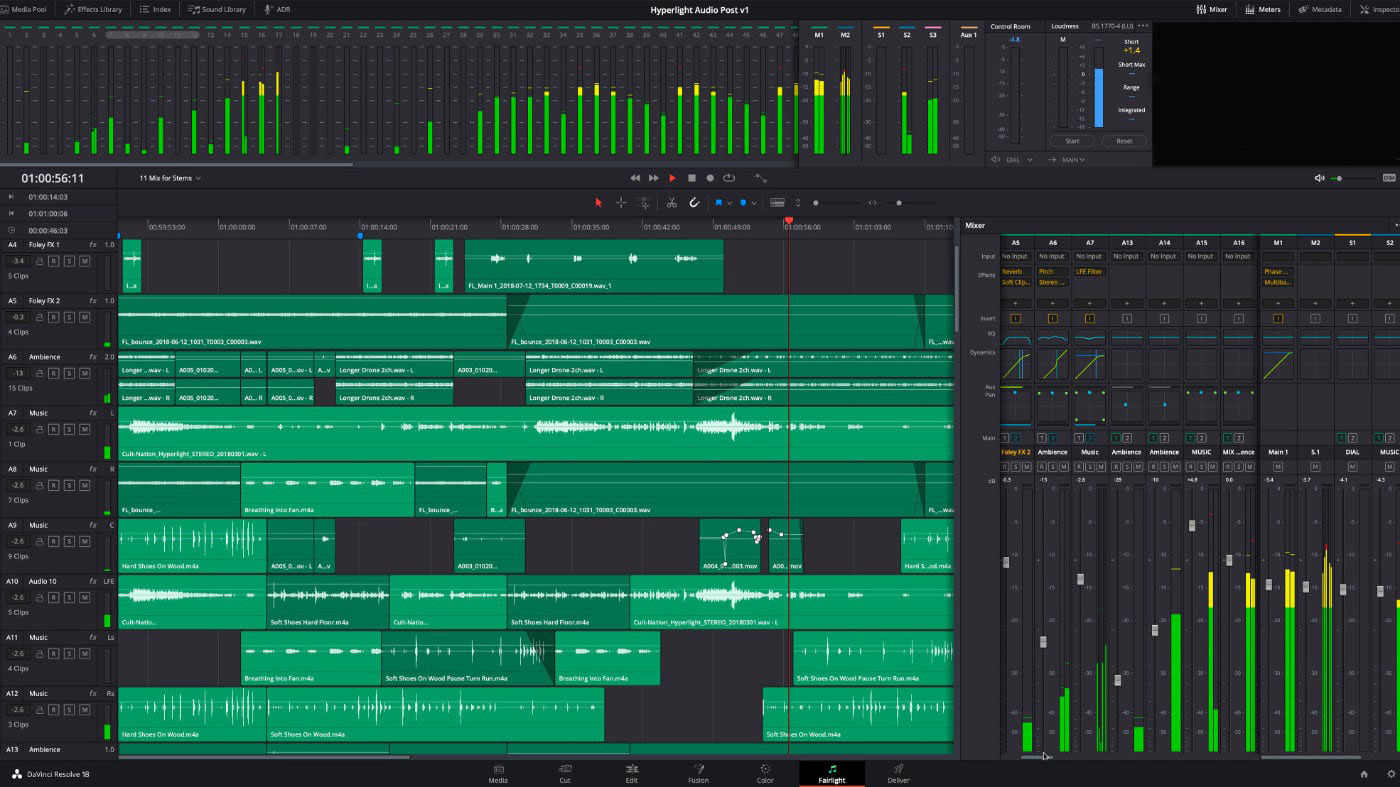Click the blue marker icon
This screenshot has width=1400, height=787.
tap(743, 203)
